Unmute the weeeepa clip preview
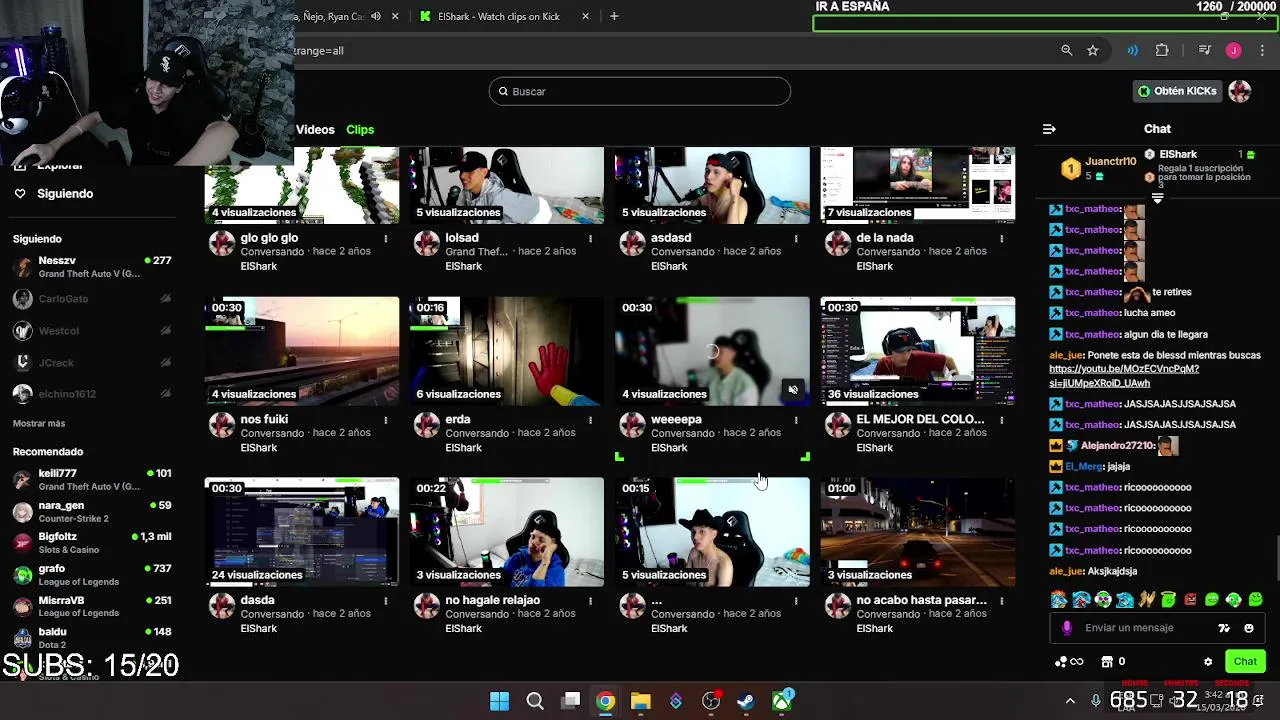1280x720 pixels. click(793, 390)
